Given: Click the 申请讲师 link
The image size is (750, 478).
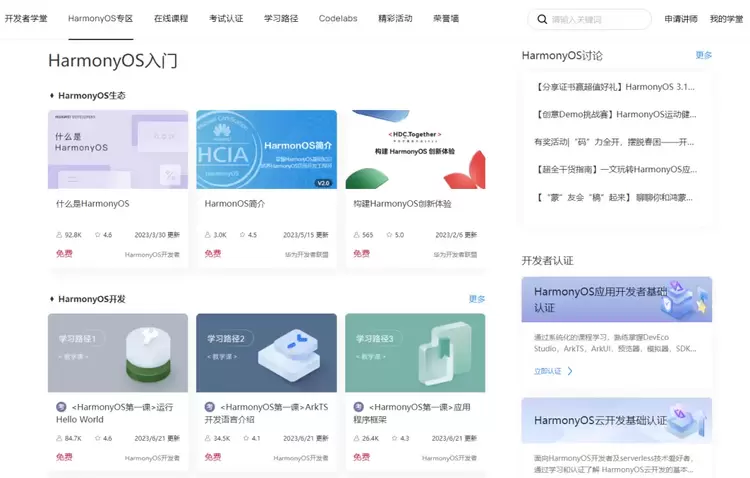Looking at the screenshot, I should (x=681, y=19).
